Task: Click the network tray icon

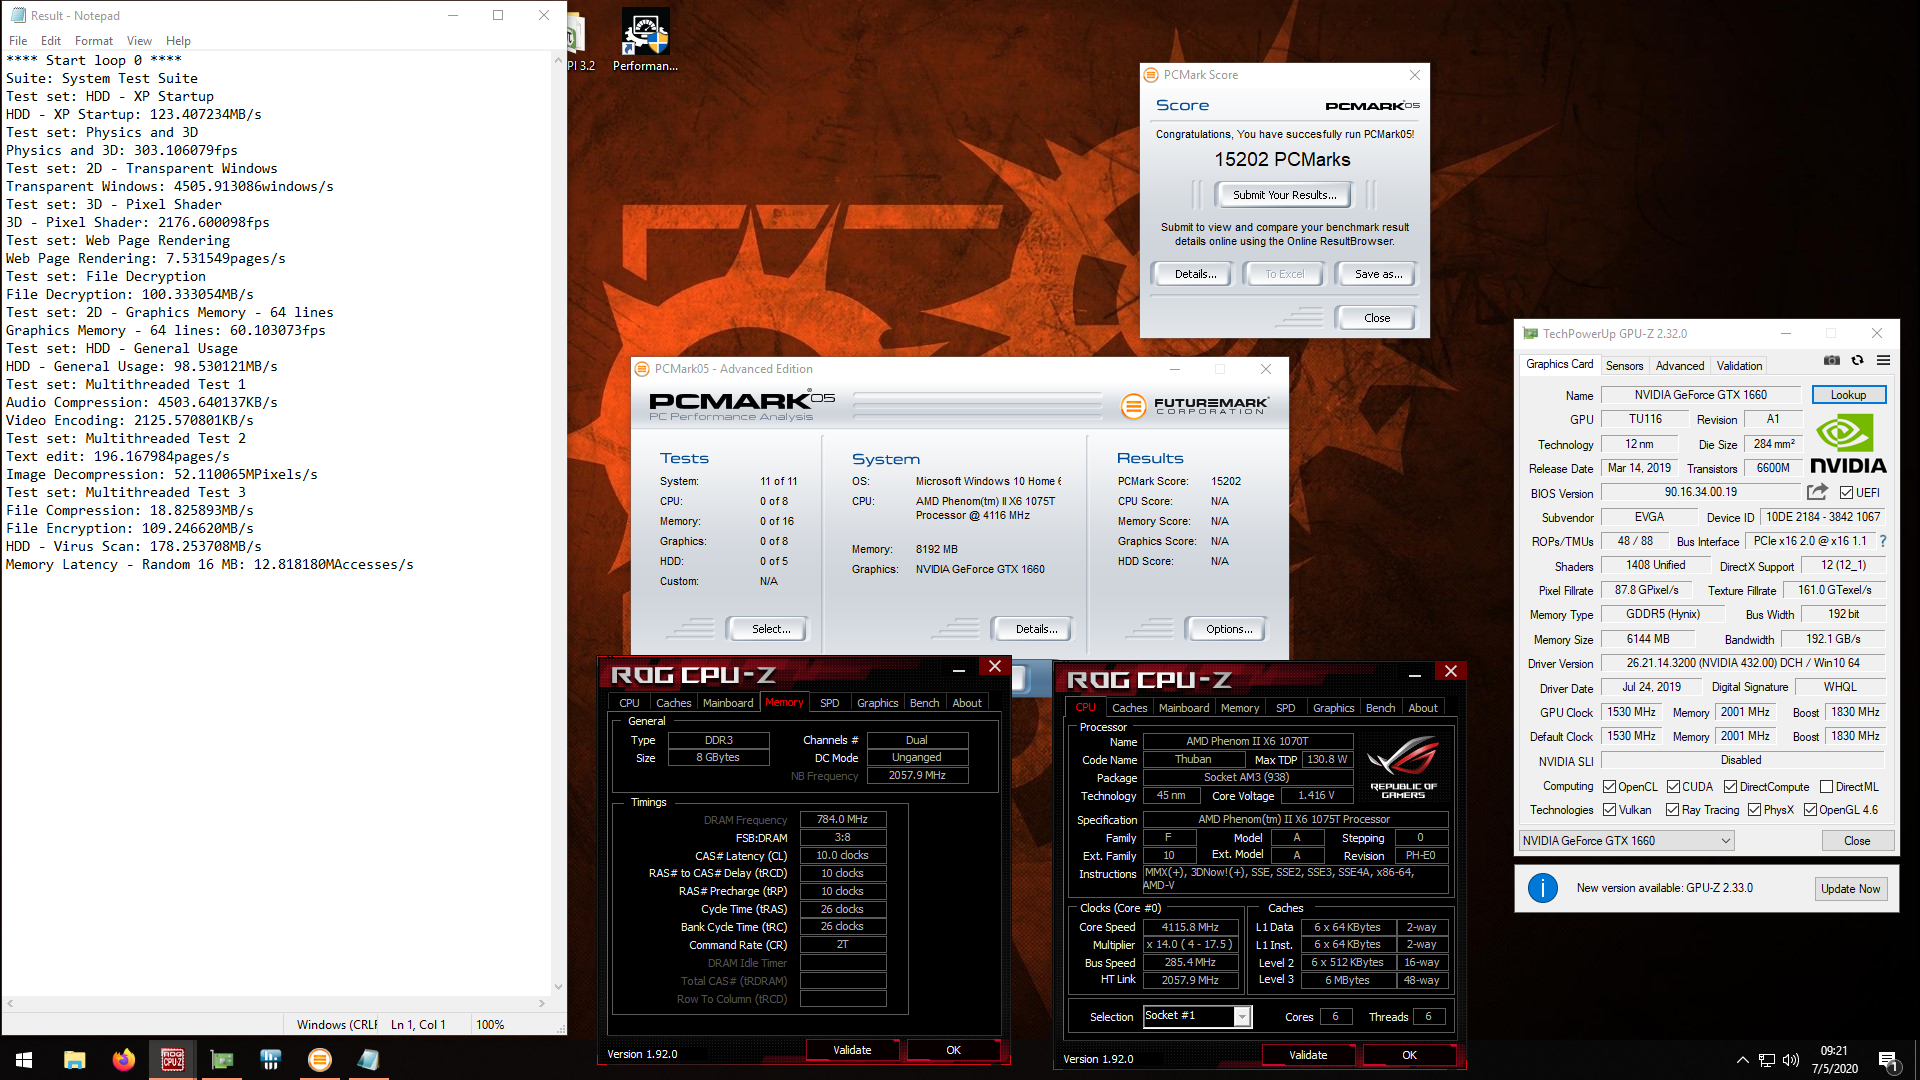Action: coord(1767,1061)
